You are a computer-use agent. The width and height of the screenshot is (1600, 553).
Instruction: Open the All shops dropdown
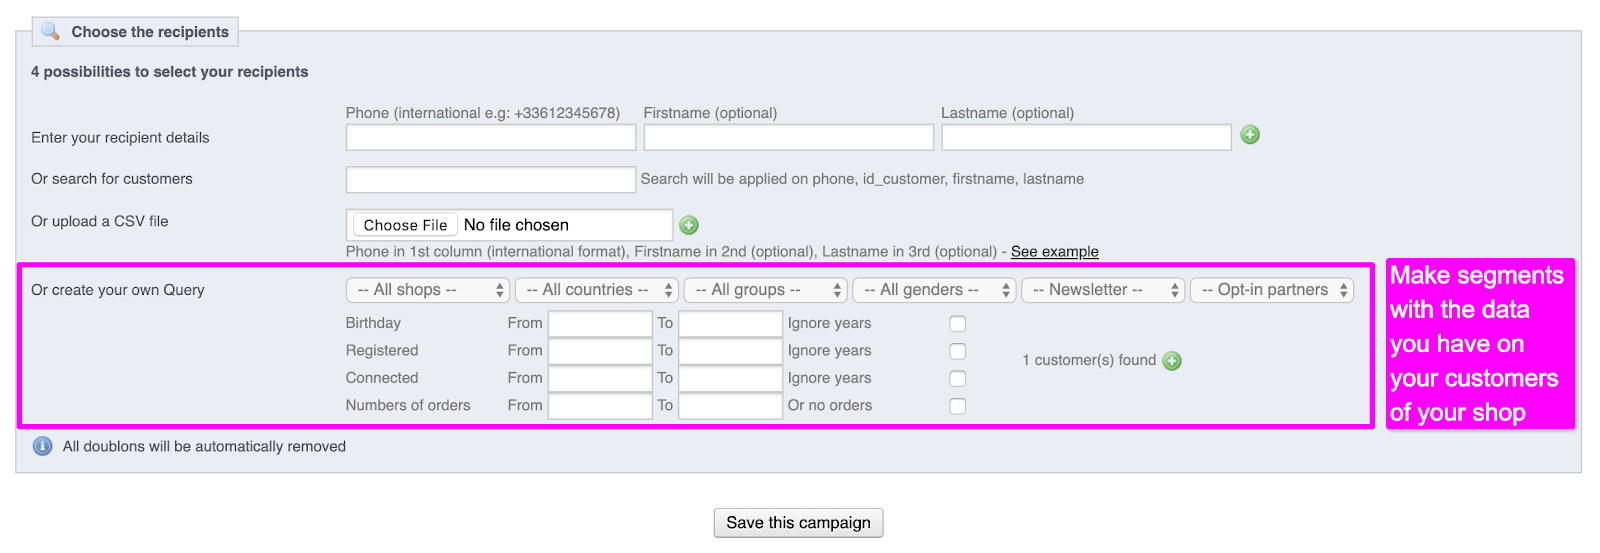click(x=428, y=290)
